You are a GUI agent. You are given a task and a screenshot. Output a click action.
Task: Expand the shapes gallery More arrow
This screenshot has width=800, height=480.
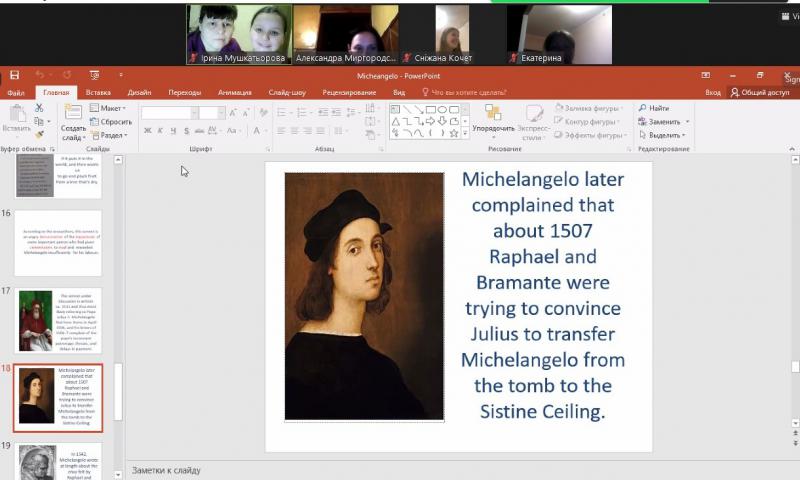[x=465, y=133]
